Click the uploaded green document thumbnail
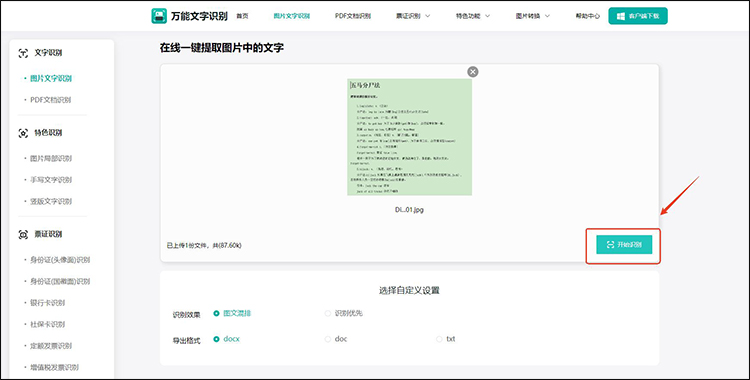Screen dimensions: 750x380 click(x=409, y=137)
